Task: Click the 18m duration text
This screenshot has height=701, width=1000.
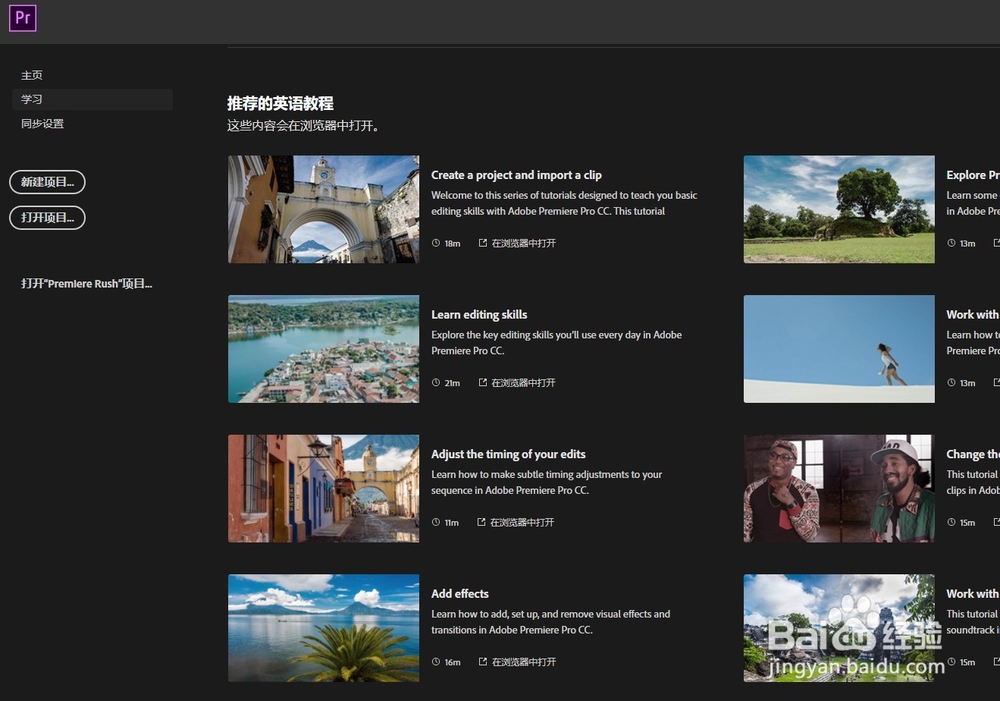Action: coord(452,244)
